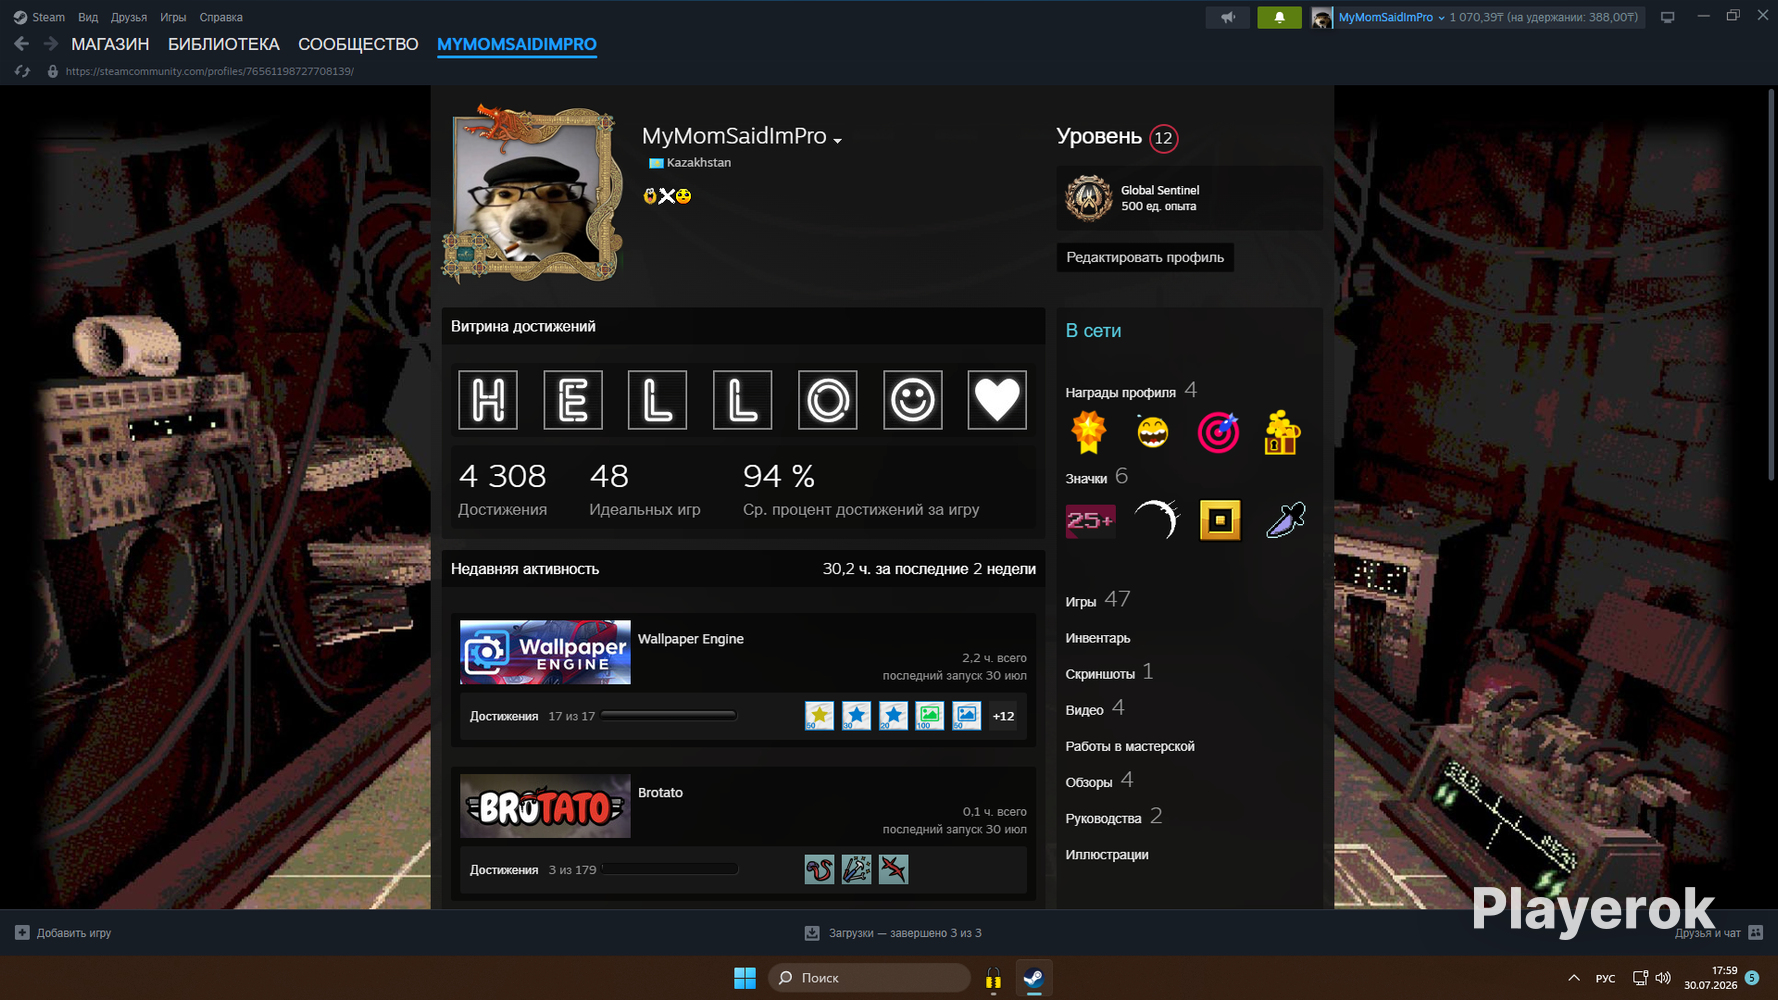Screen dimensions: 1778x1000
Task: Click Редактировать профиль button
Action: pyautogui.click(x=1145, y=257)
